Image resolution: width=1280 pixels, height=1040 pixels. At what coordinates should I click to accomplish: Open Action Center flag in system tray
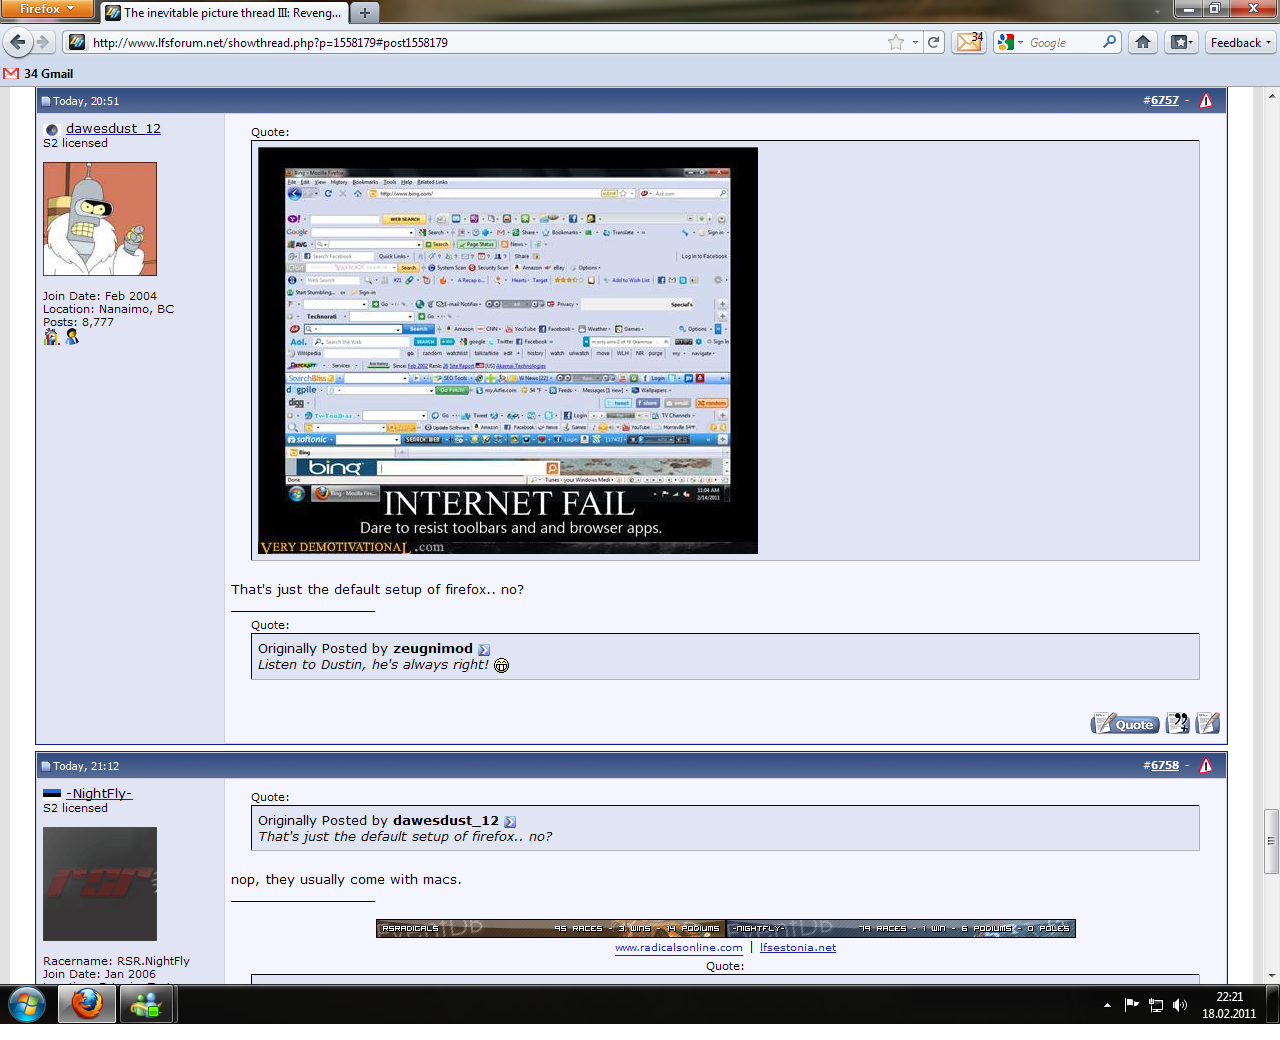pyautogui.click(x=1132, y=1005)
